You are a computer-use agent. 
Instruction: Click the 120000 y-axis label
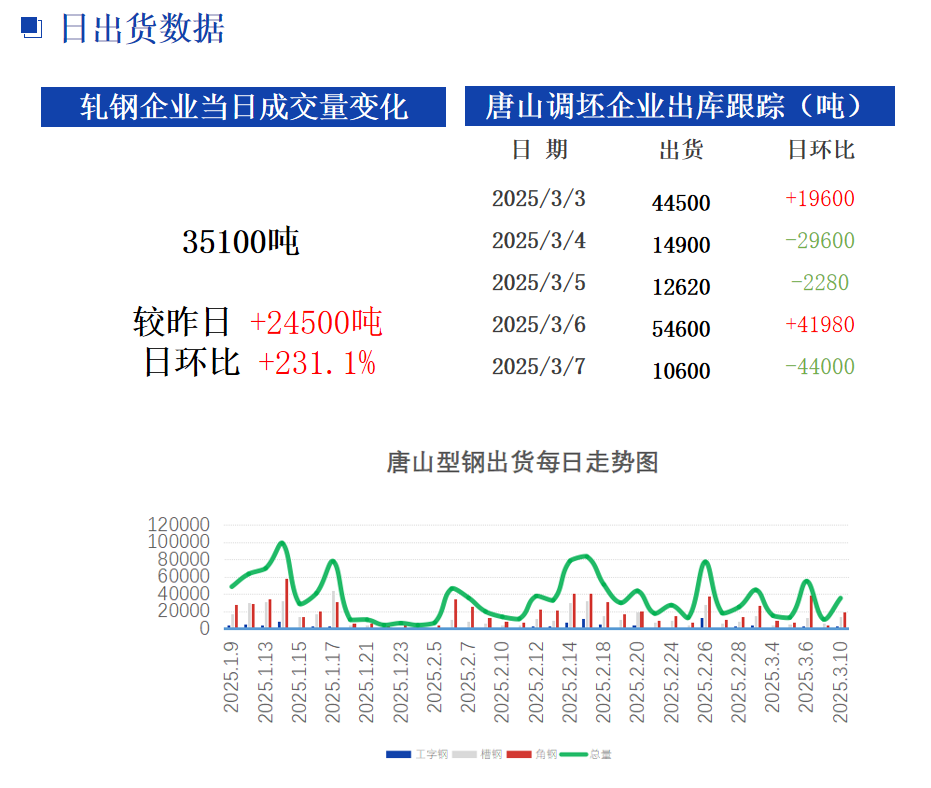[x=177, y=524]
